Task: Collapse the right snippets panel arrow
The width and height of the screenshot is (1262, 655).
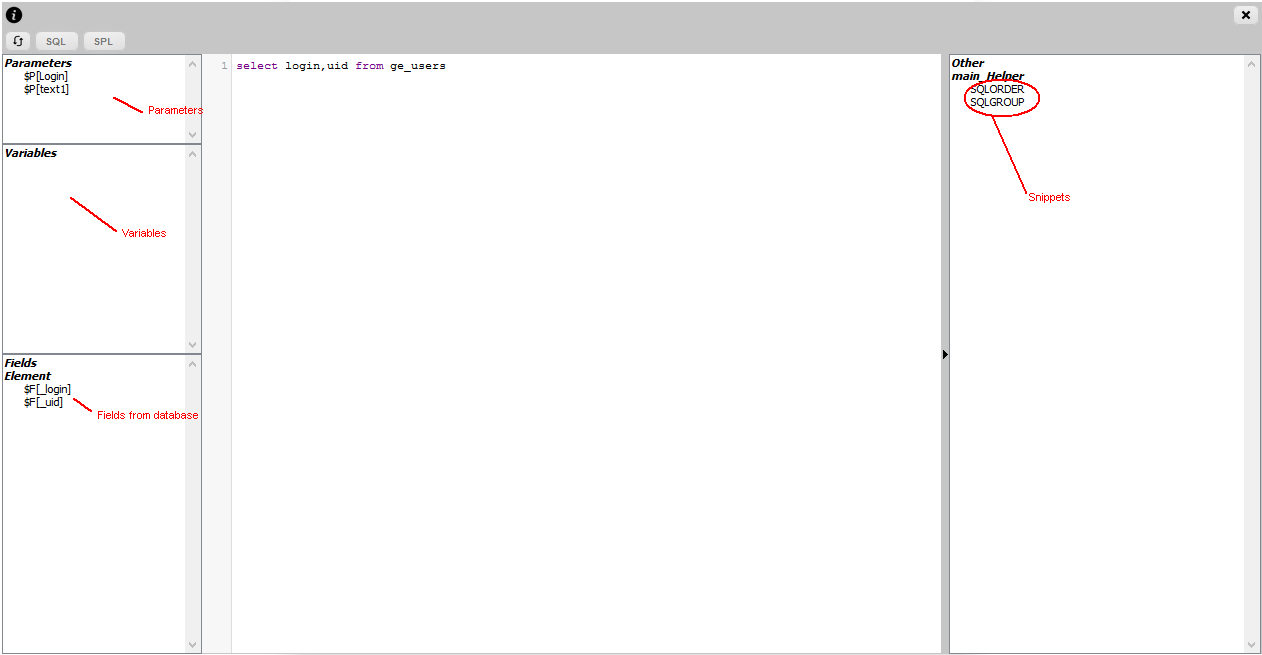Action: [945, 354]
